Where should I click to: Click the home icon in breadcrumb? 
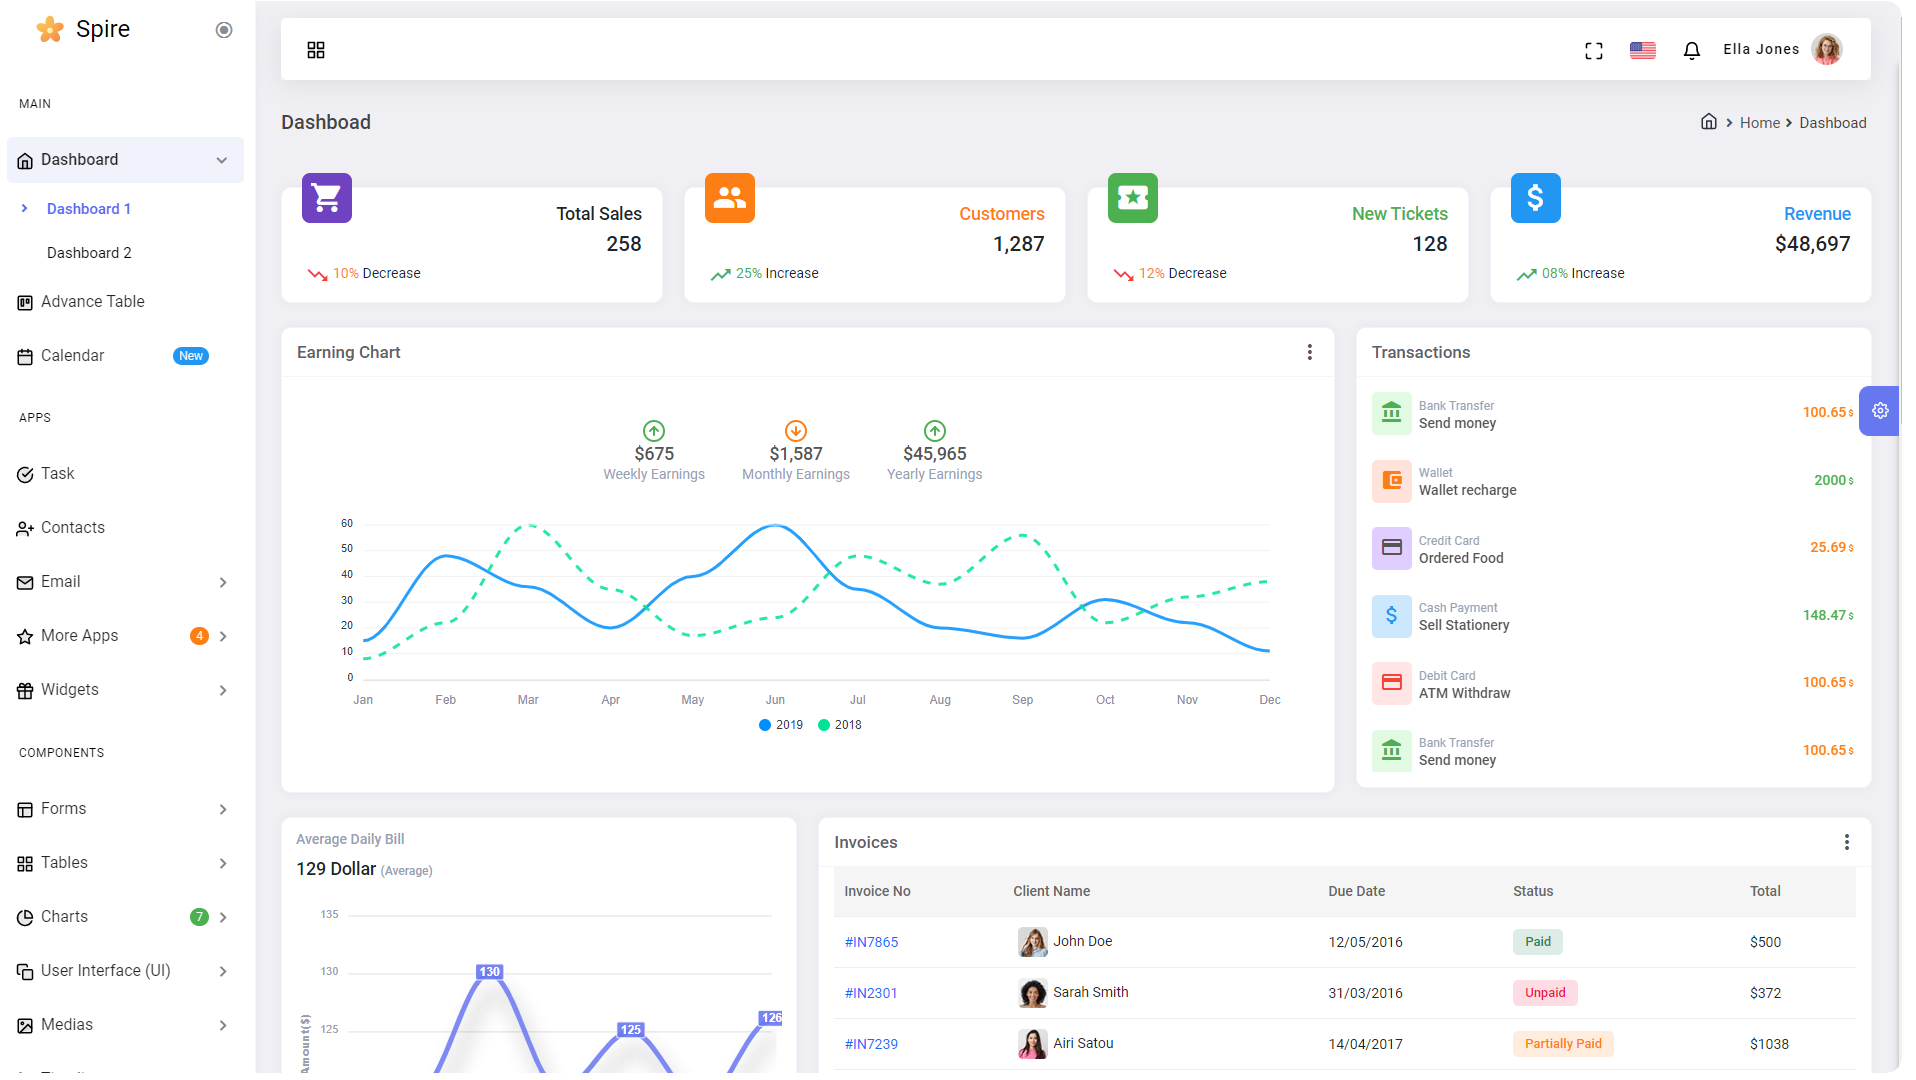coord(1709,122)
